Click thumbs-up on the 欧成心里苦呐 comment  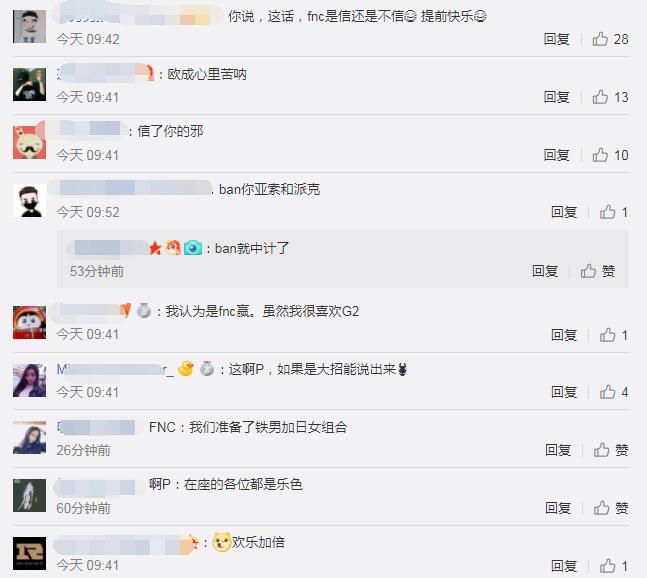pos(600,97)
